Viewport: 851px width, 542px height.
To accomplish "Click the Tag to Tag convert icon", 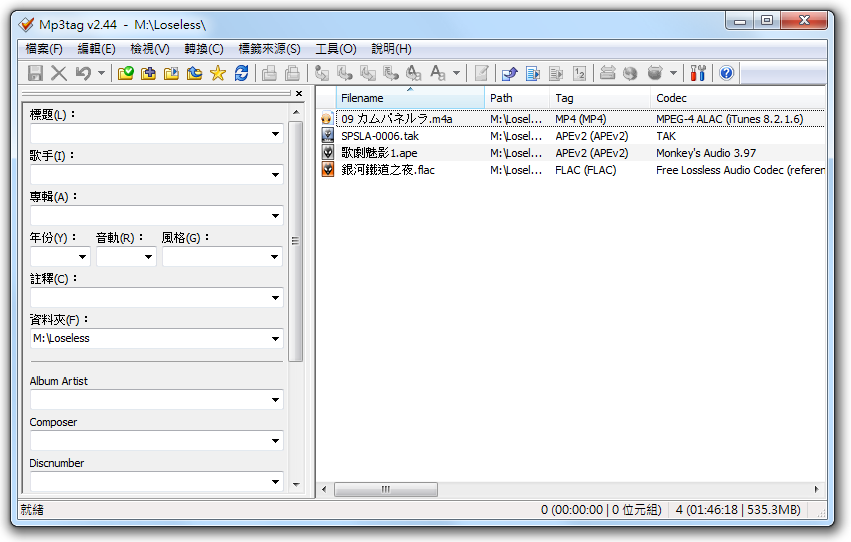I will (414, 73).
